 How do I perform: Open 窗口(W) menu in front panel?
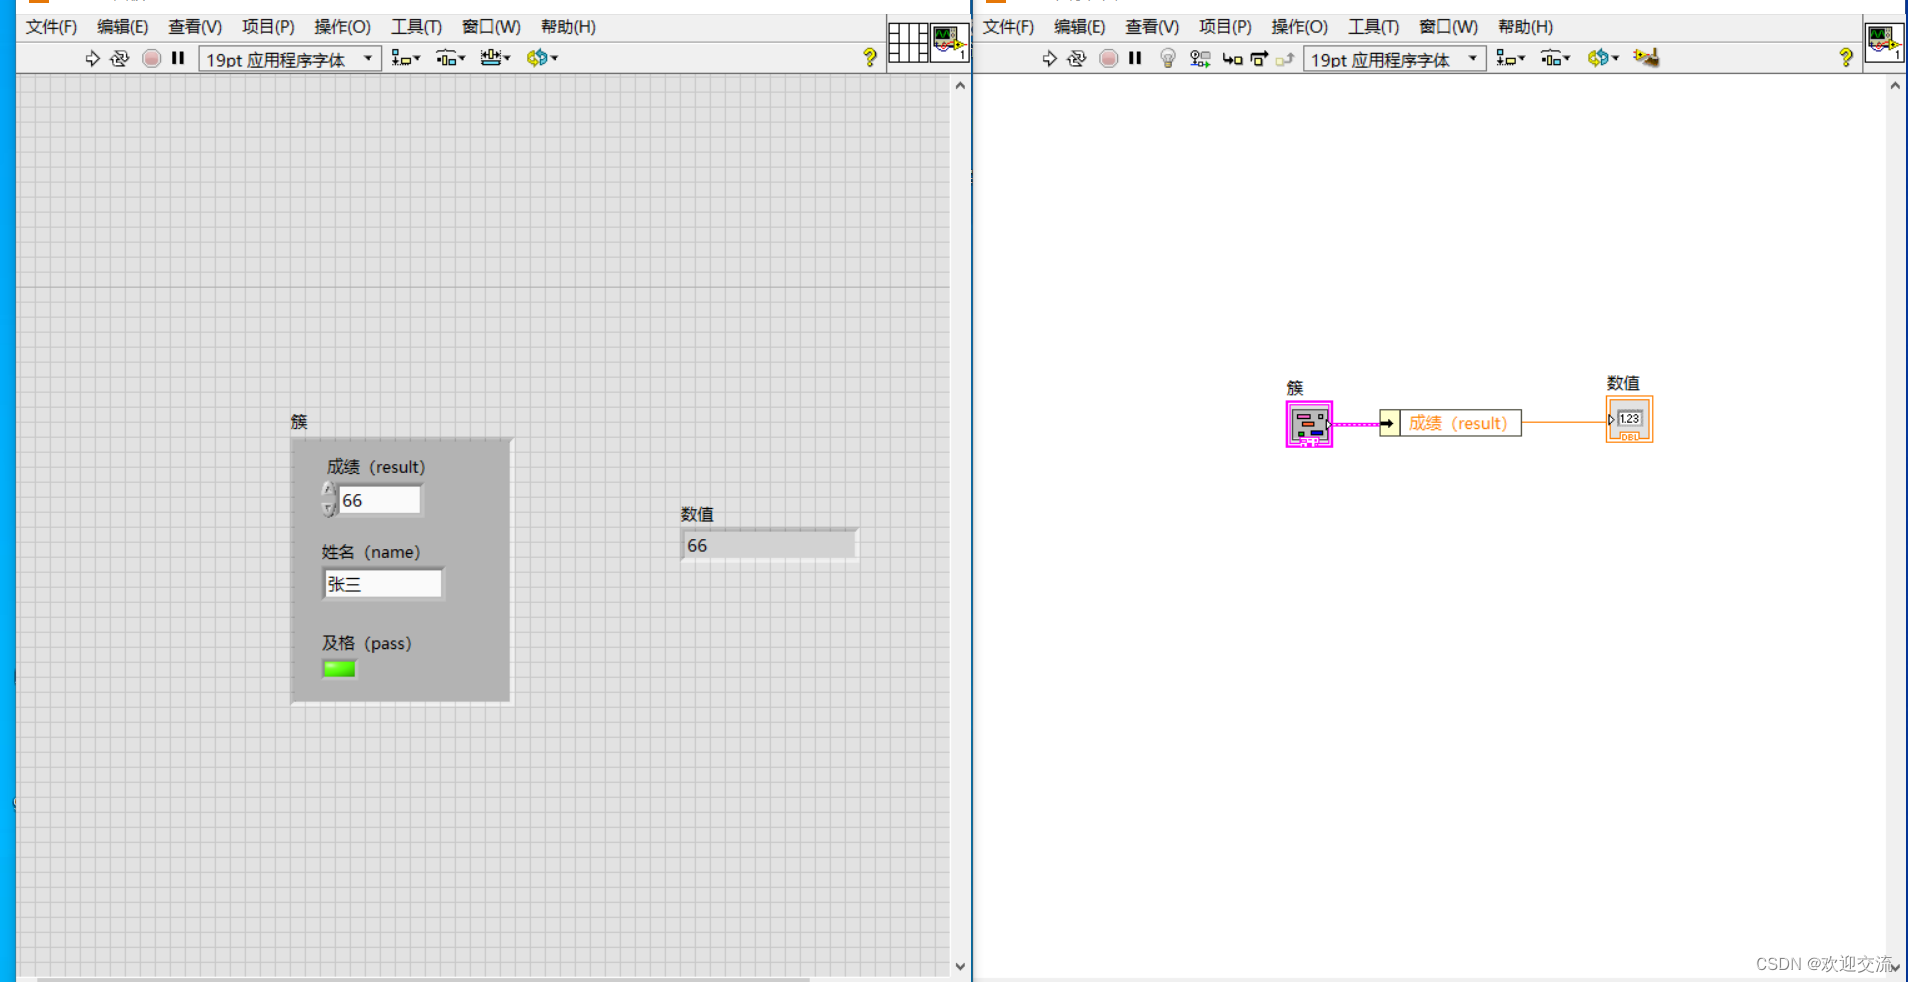[491, 27]
